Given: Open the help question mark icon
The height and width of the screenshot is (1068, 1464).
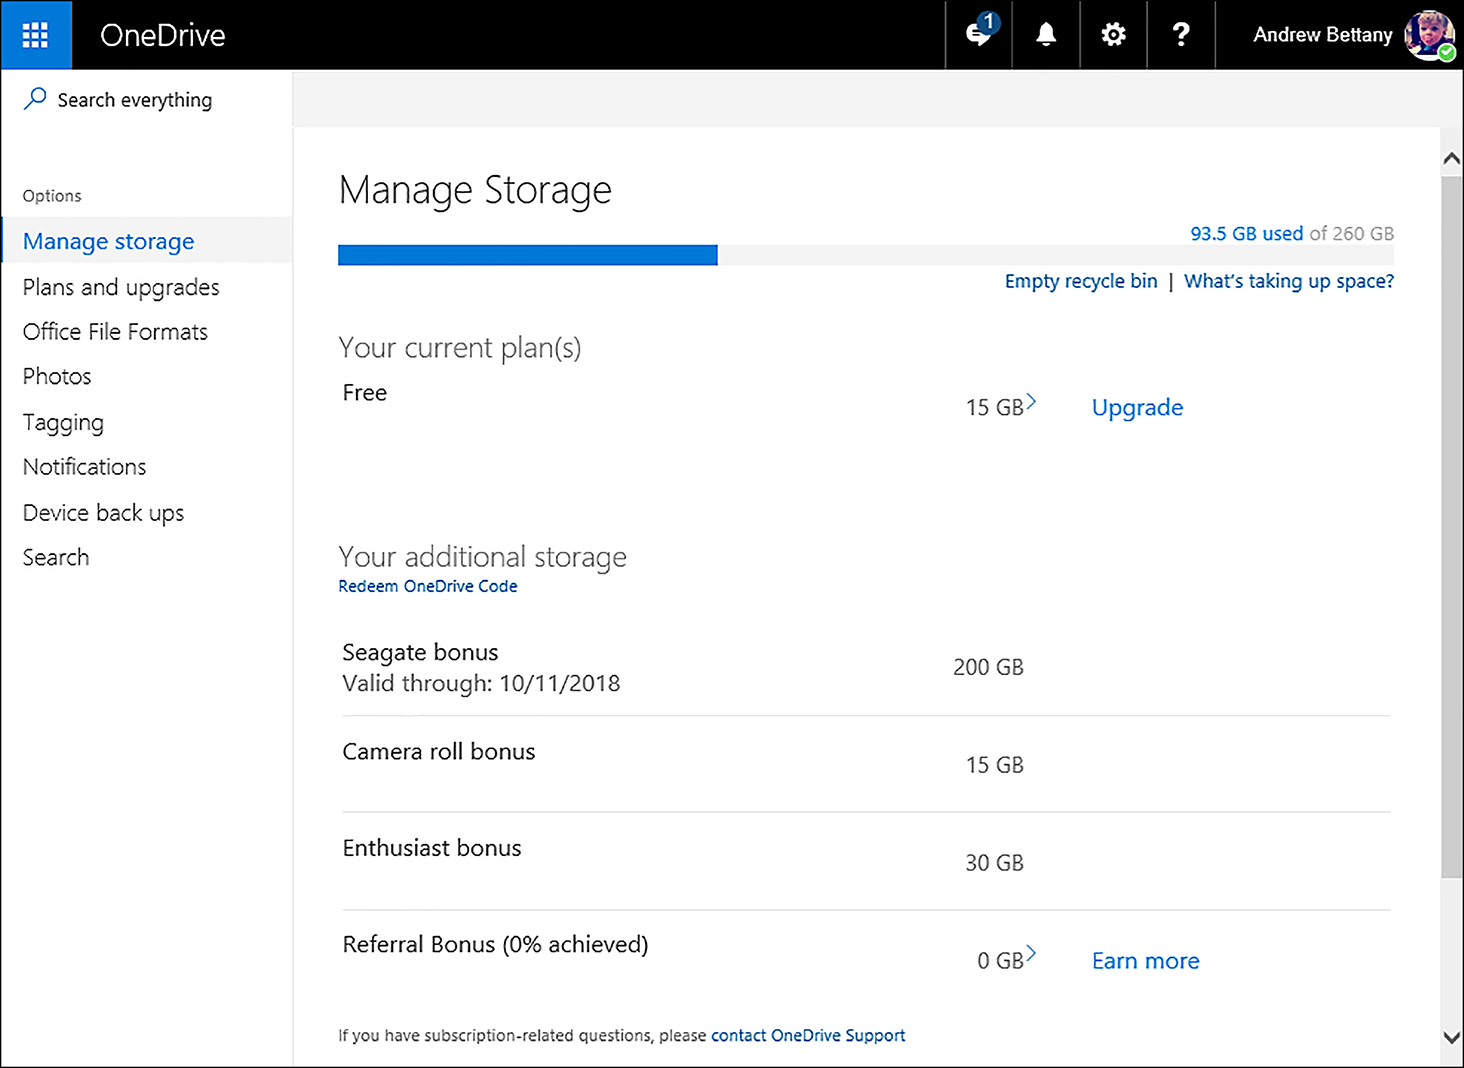Looking at the screenshot, I should (x=1181, y=35).
